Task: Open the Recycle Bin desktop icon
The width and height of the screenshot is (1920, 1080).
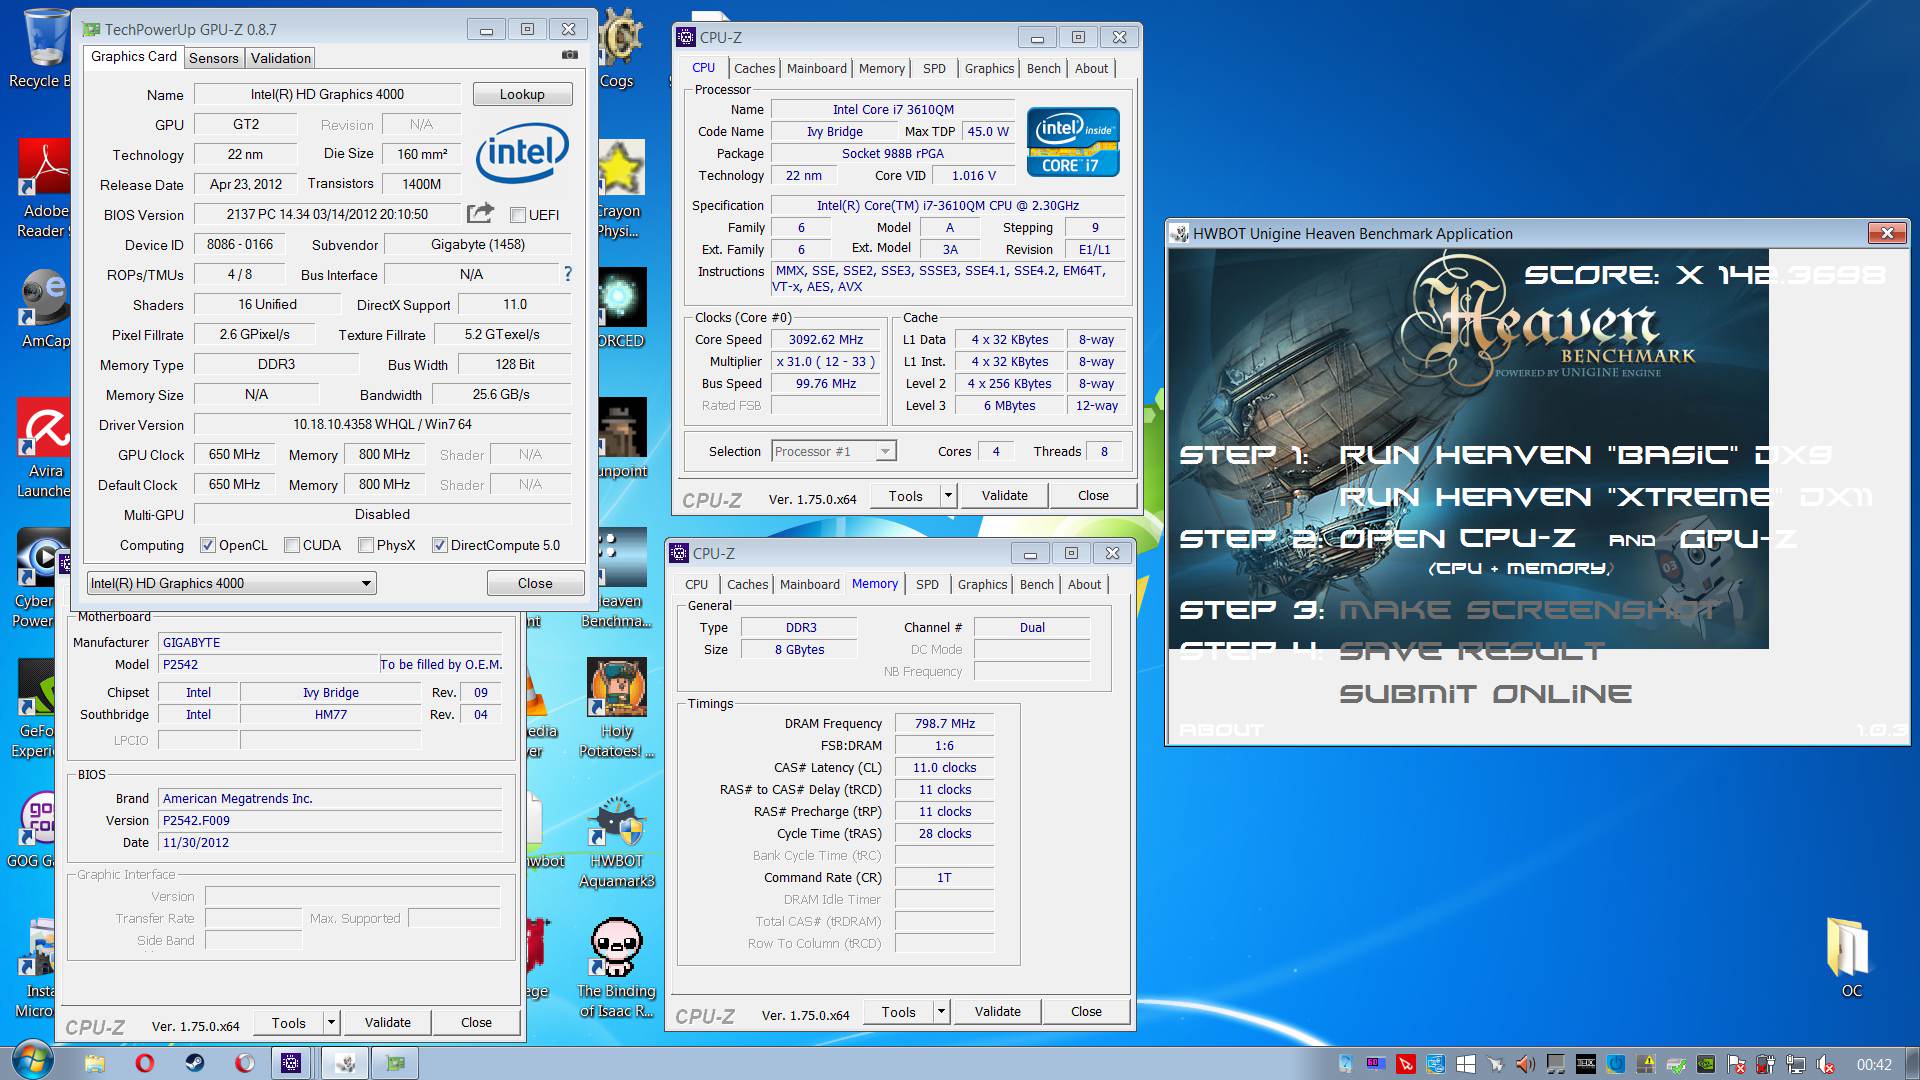Action: [x=42, y=48]
